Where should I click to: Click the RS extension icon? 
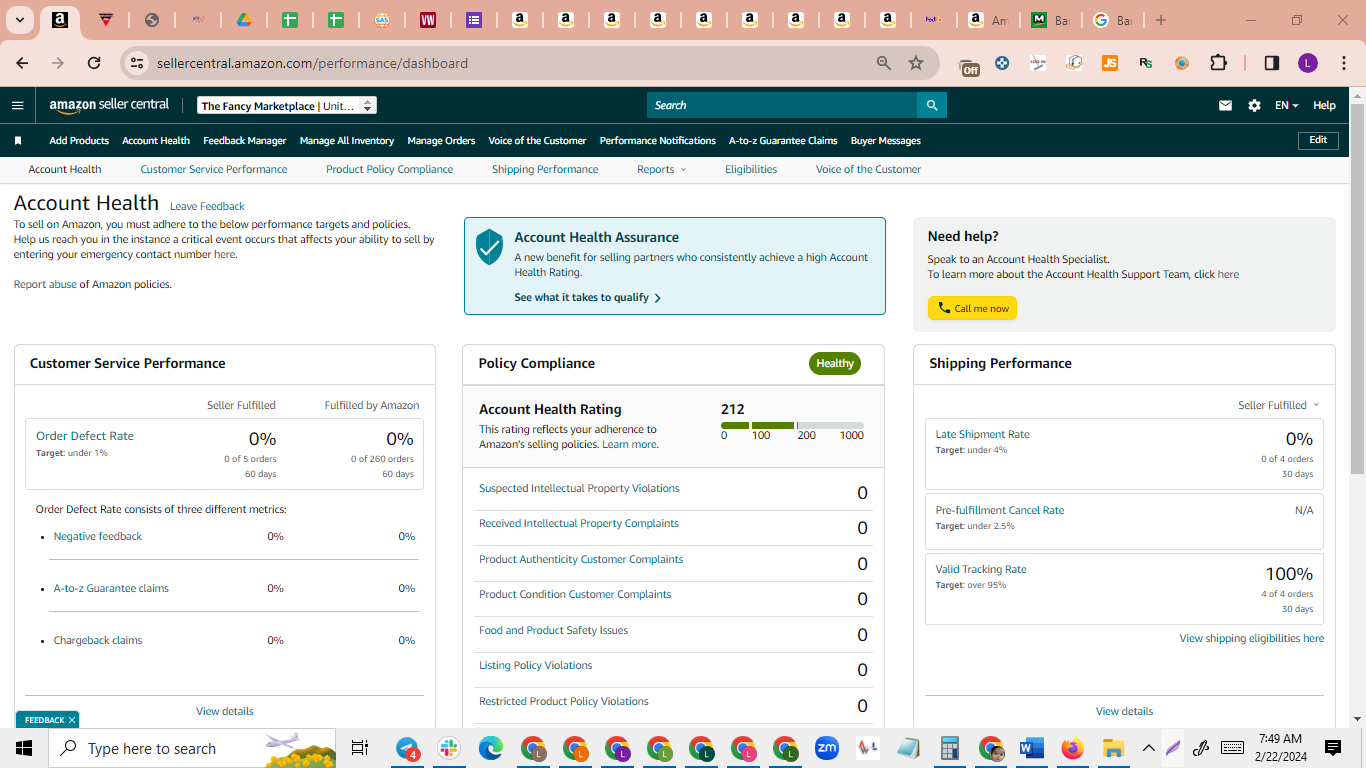[x=1146, y=63]
